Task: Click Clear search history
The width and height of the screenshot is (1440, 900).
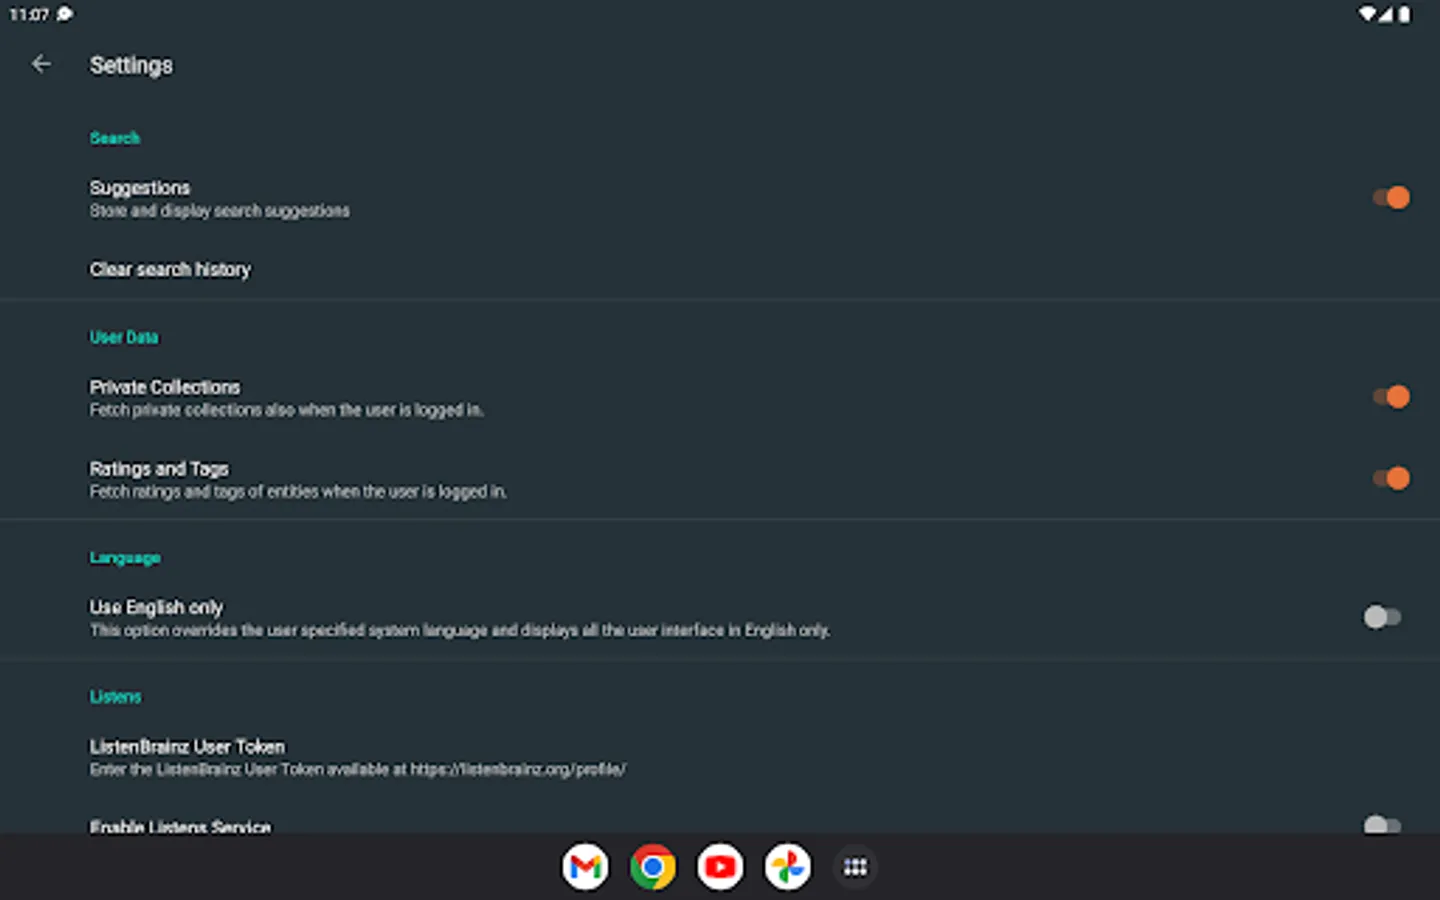Action: tap(170, 269)
